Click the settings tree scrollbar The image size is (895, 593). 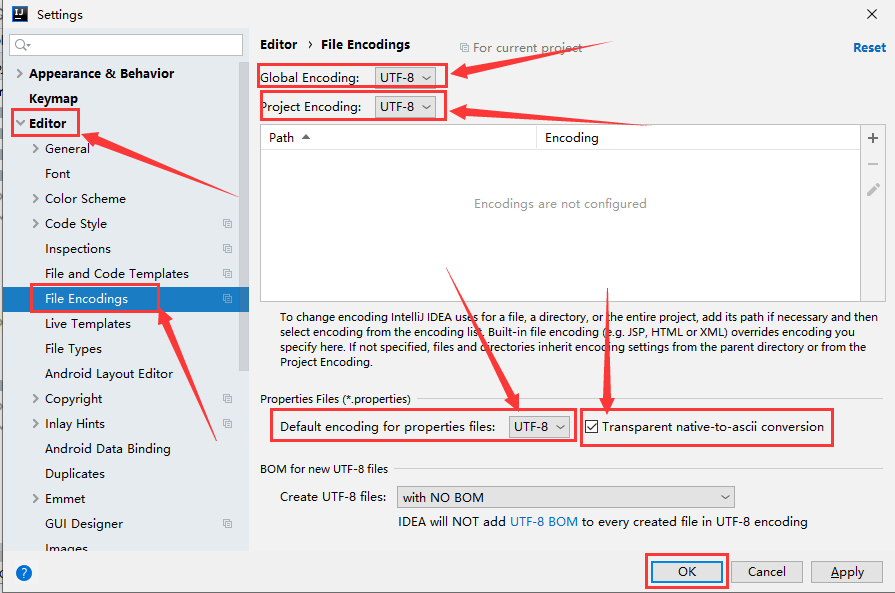pos(244,217)
